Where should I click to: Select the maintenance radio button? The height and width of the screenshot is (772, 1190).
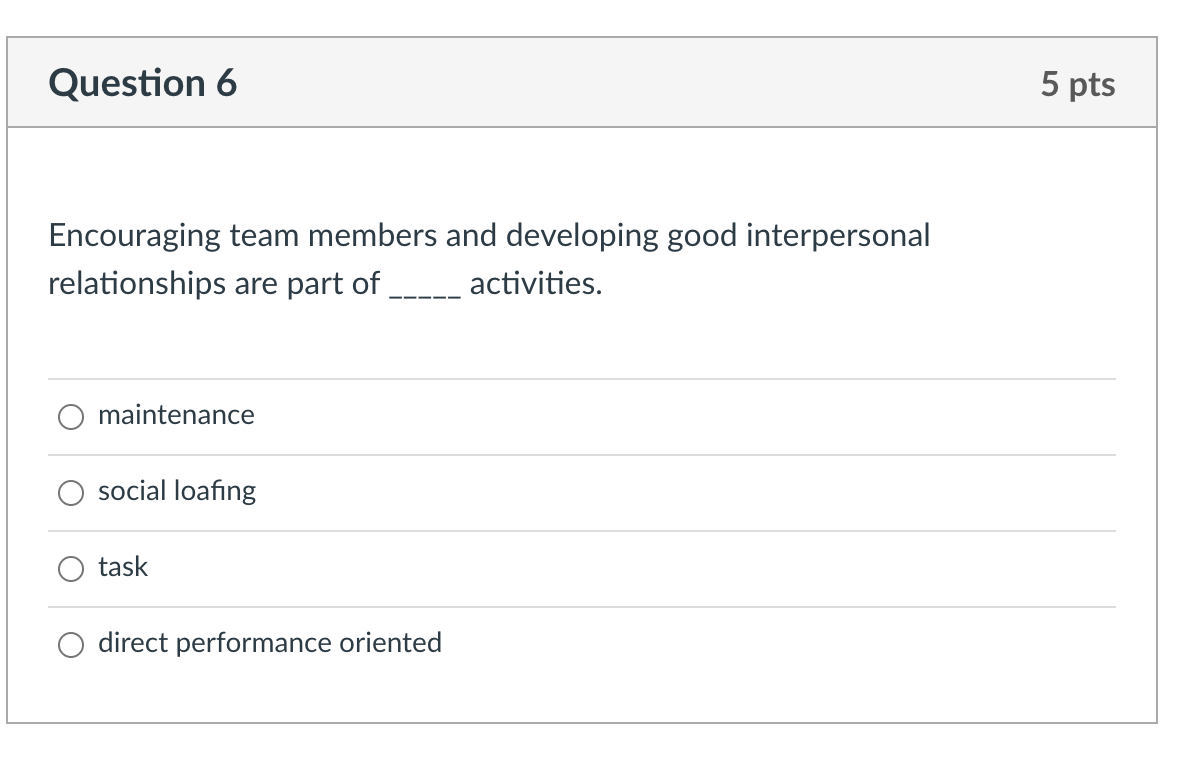(70, 416)
